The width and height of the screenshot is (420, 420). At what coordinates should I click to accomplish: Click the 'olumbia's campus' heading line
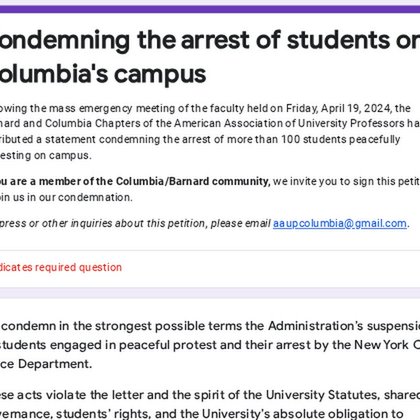(x=103, y=74)
